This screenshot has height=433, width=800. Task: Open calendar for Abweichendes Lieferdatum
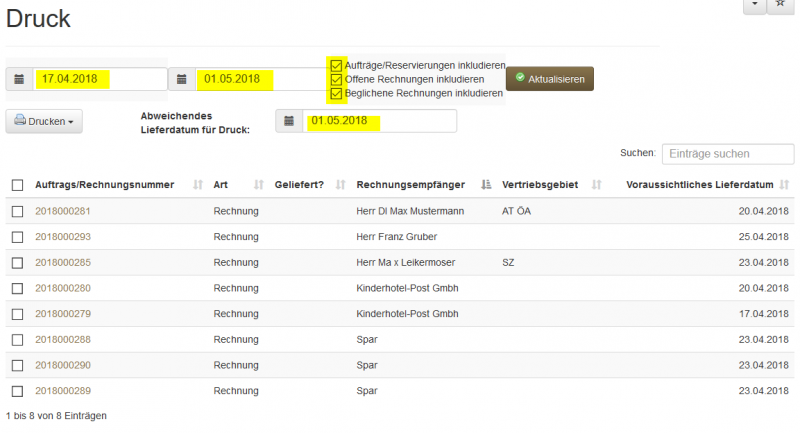point(289,121)
